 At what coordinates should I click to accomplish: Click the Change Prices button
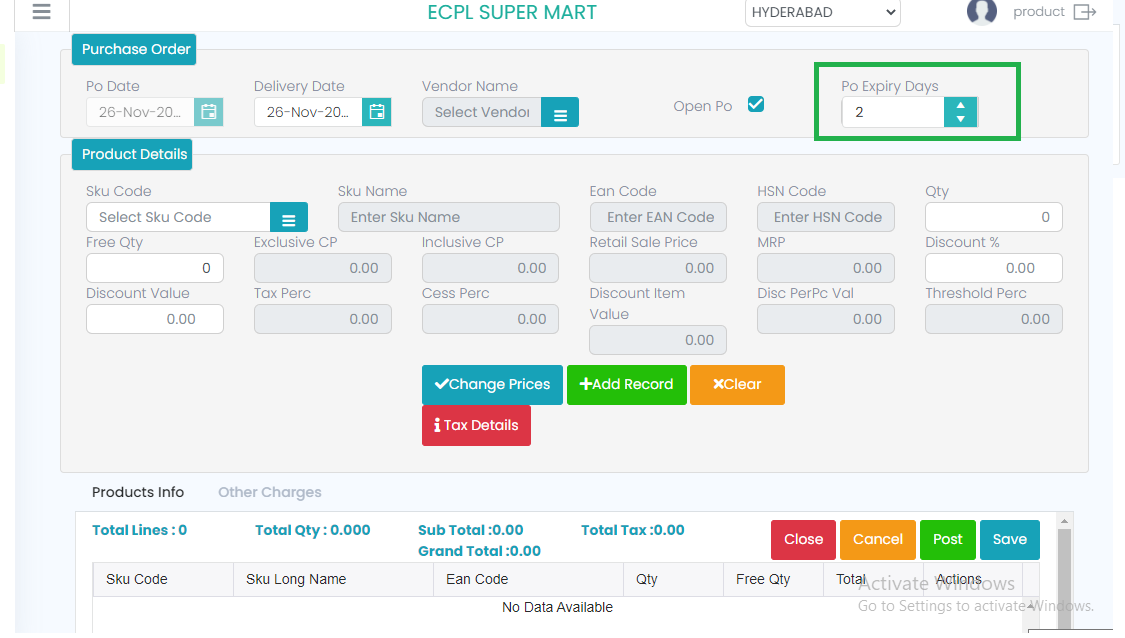tap(492, 385)
